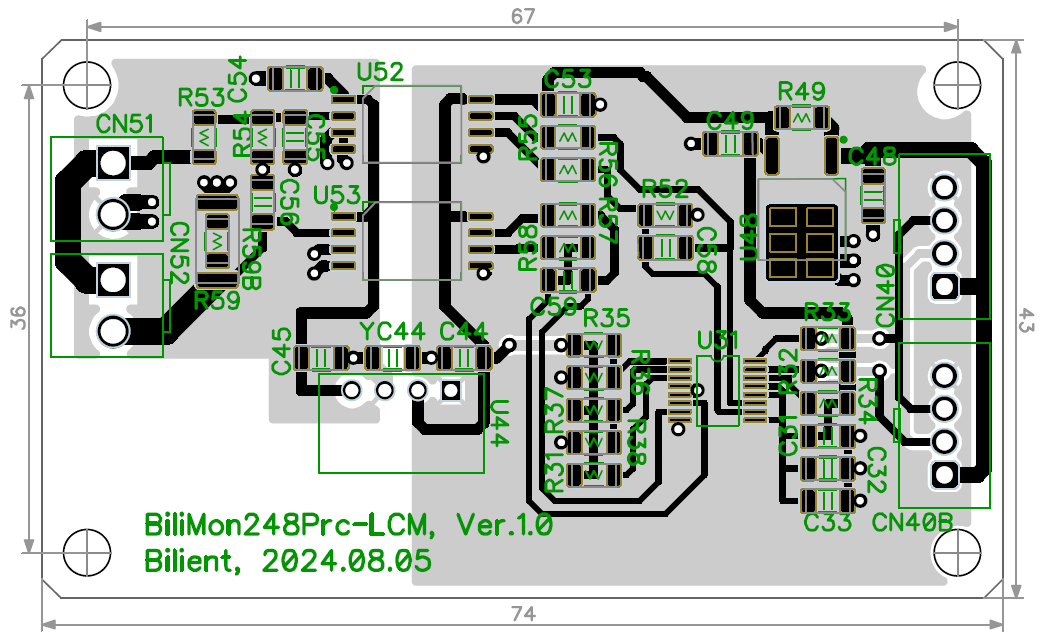Click the U31 chip label
This screenshot has width=1044, height=633.
click(718, 341)
